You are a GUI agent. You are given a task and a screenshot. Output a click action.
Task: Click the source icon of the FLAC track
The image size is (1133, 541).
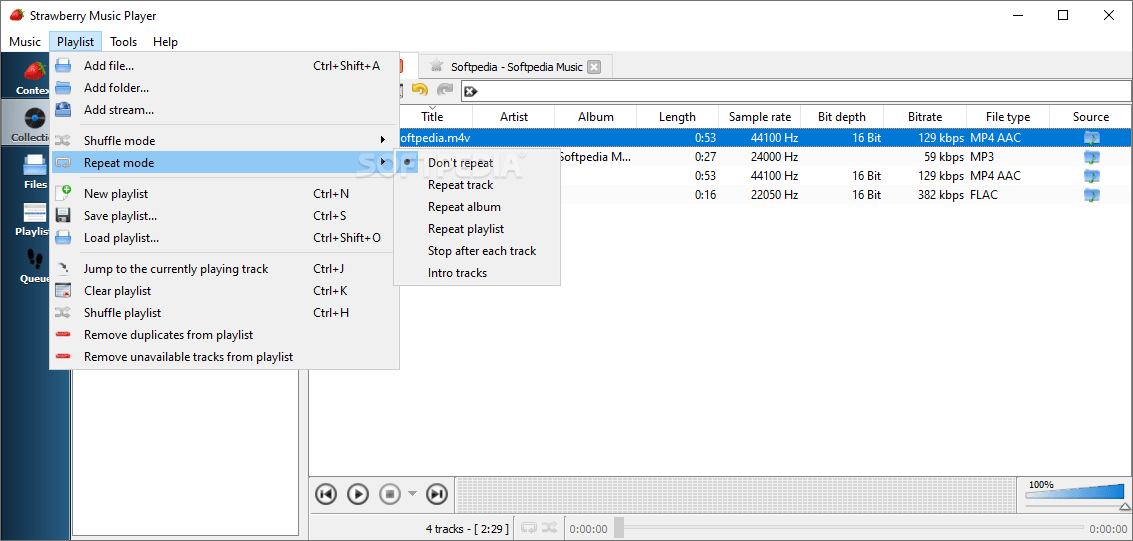click(1091, 194)
